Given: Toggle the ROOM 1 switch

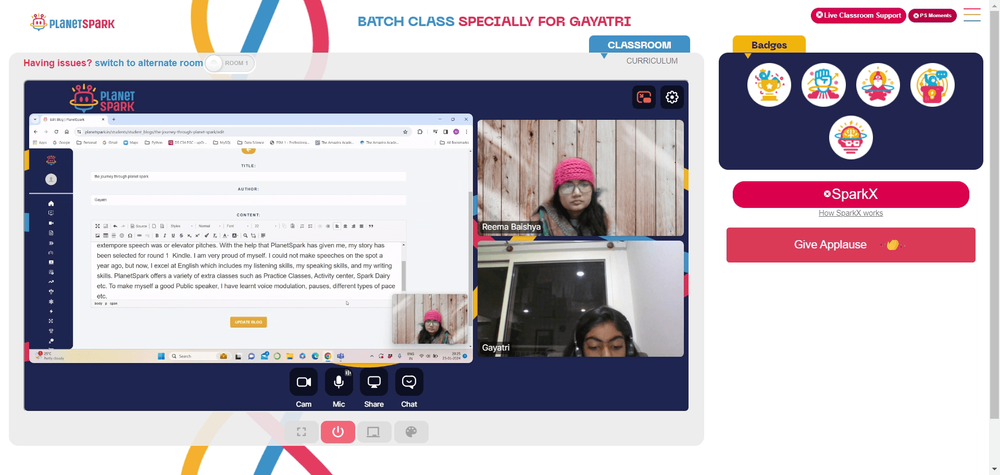Looking at the screenshot, I should pyautogui.click(x=230, y=63).
